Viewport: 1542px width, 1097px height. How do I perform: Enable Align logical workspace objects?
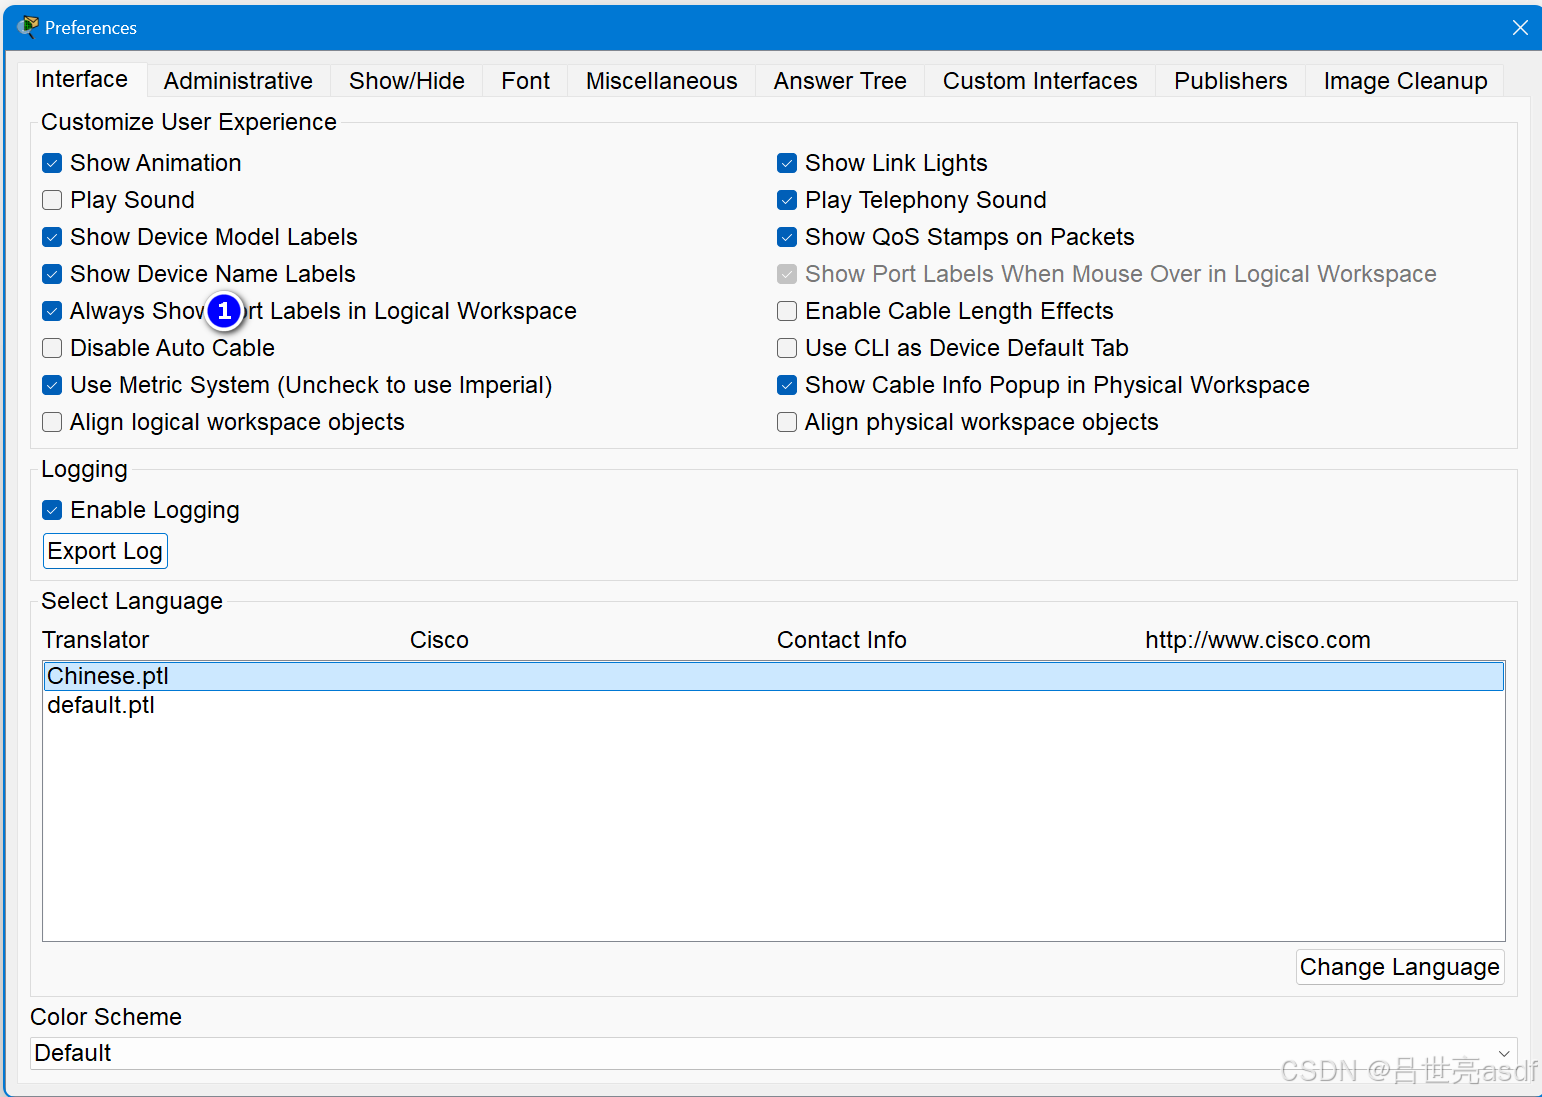point(52,422)
